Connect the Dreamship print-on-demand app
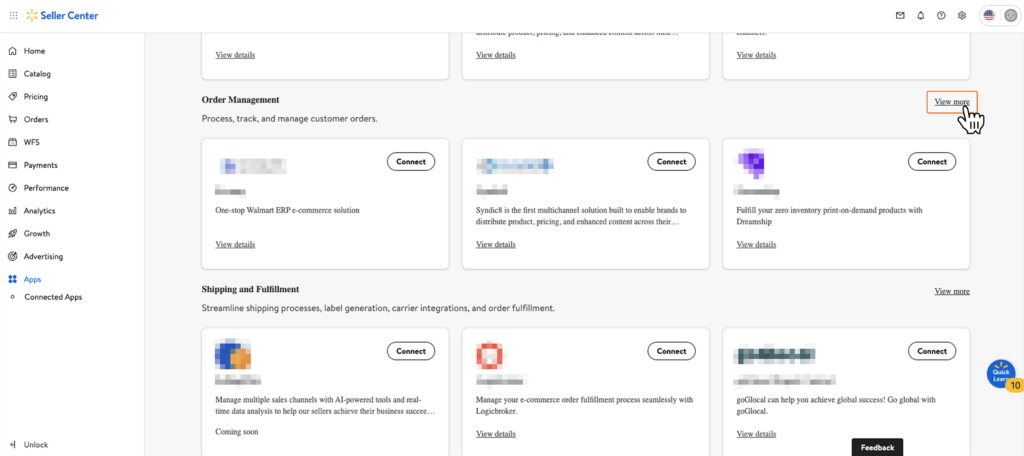This screenshot has height=456, width=1024. point(932,161)
